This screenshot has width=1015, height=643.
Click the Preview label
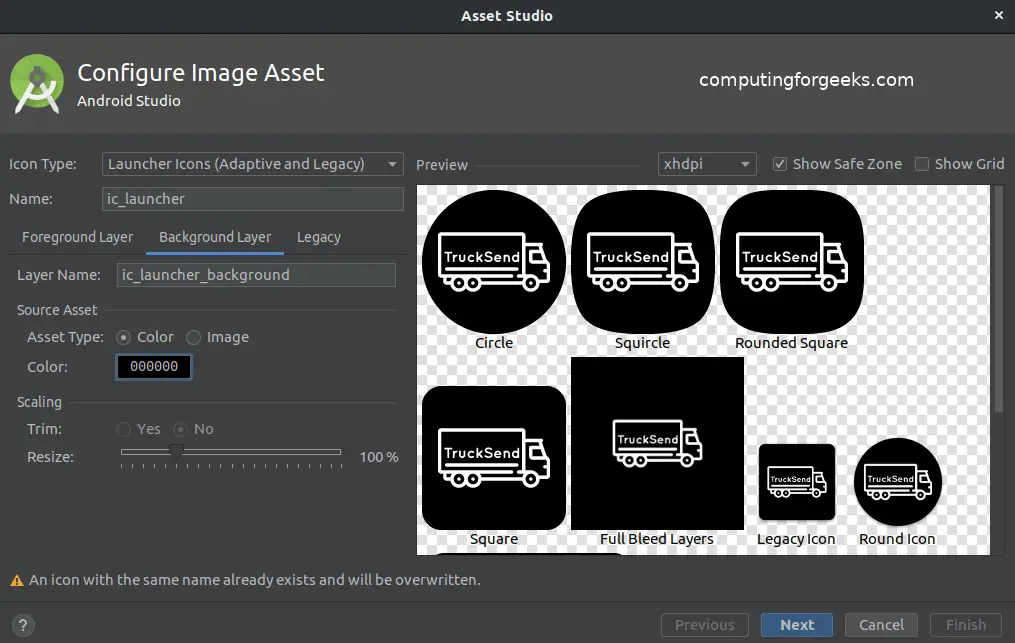coord(441,165)
